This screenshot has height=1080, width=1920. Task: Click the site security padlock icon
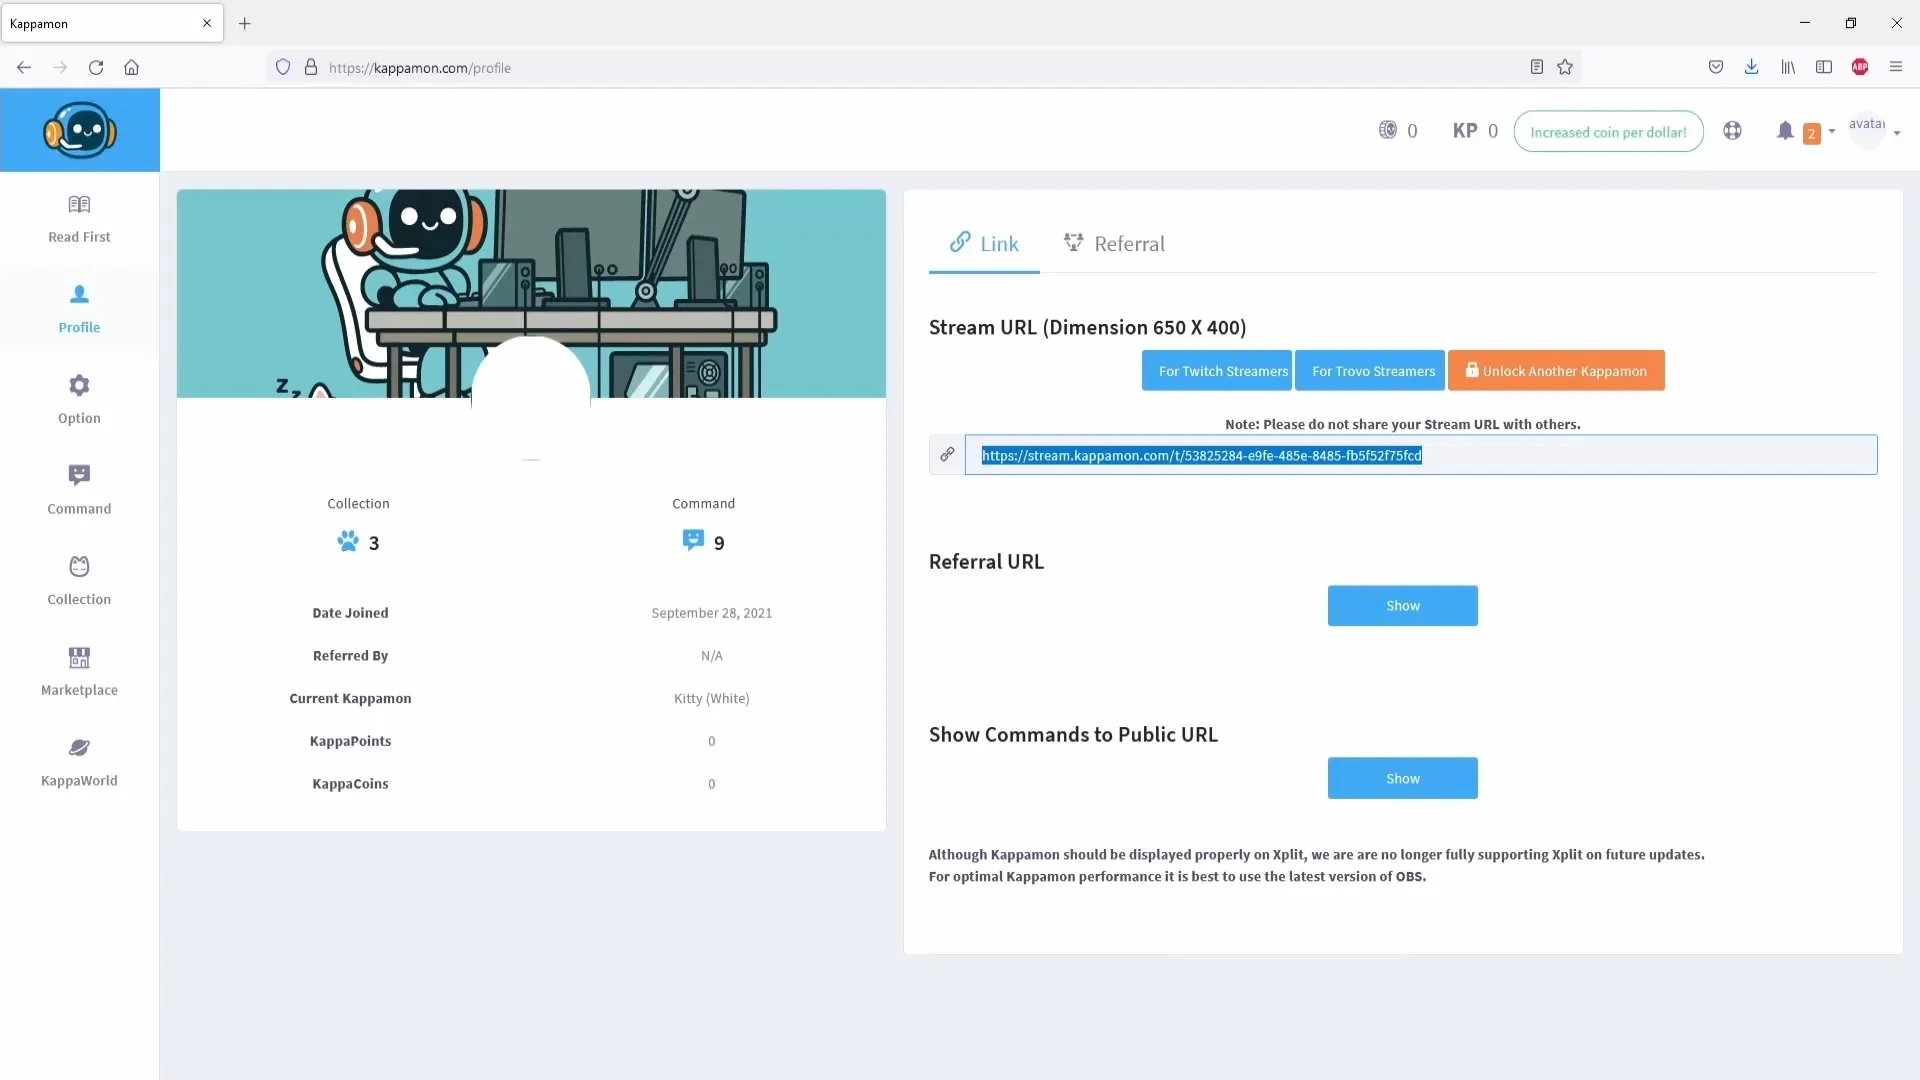click(x=311, y=67)
